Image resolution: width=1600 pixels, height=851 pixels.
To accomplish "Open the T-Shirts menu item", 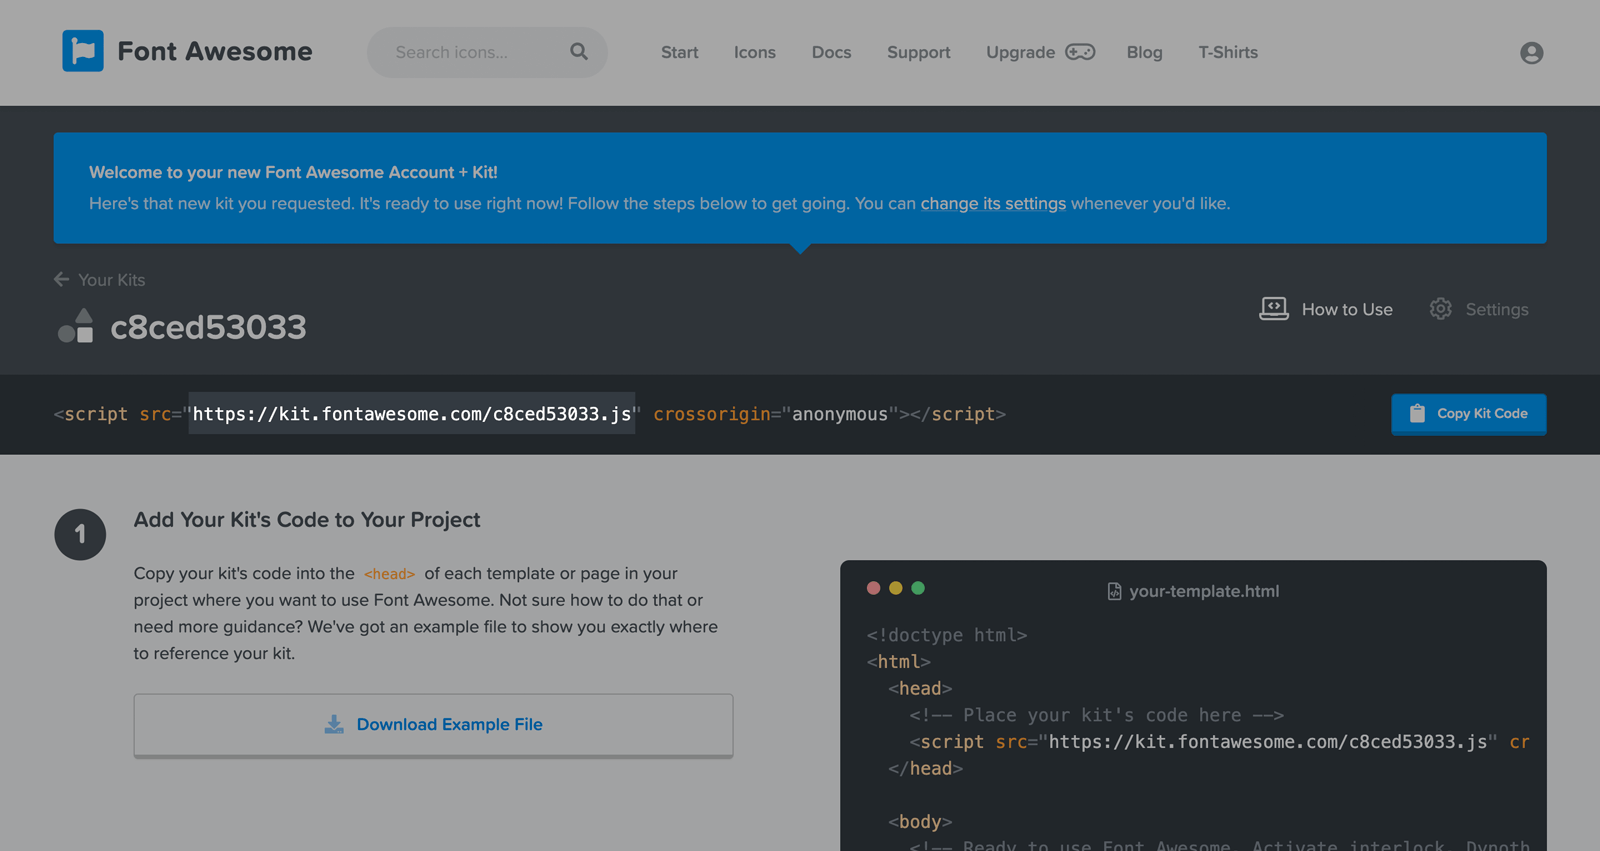I will click(x=1228, y=52).
